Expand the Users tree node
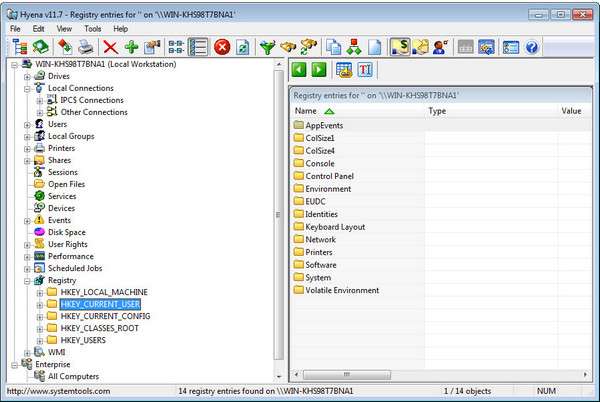The image size is (600, 402). click(x=27, y=125)
